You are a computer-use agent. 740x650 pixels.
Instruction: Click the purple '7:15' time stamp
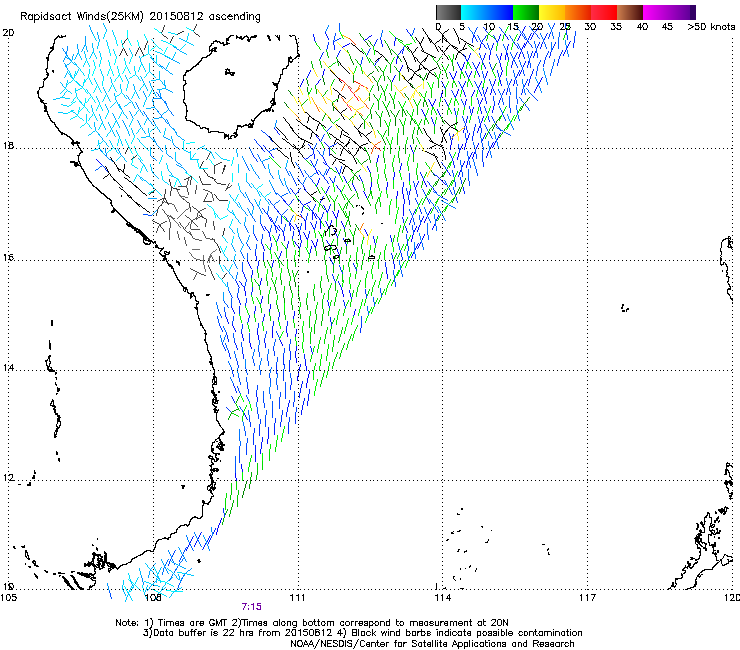click(x=252, y=607)
